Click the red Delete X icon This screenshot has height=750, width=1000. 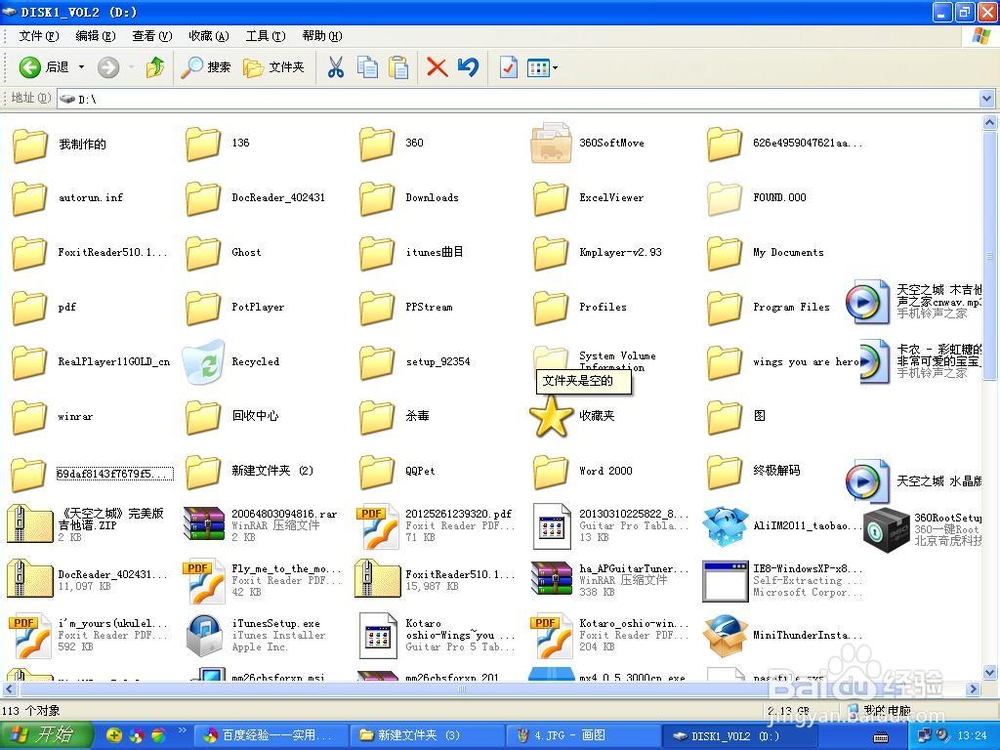pyautogui.click(x=437, y=67)
